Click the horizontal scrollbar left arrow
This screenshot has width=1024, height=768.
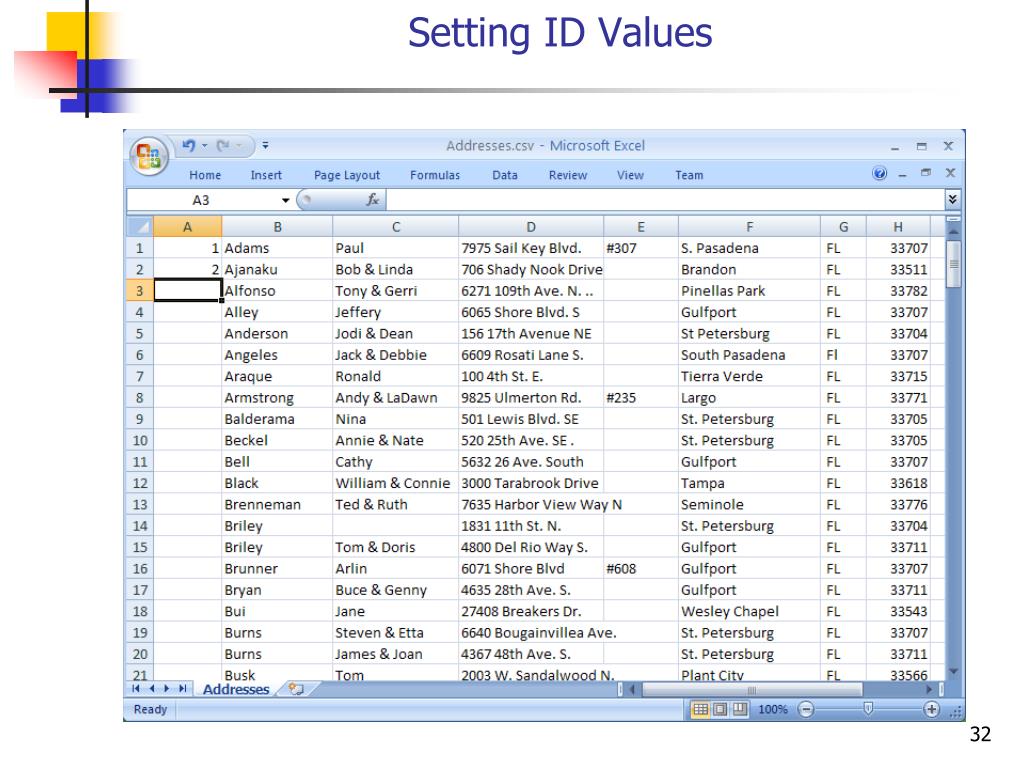pyautogui.click(x=632, y=689)
